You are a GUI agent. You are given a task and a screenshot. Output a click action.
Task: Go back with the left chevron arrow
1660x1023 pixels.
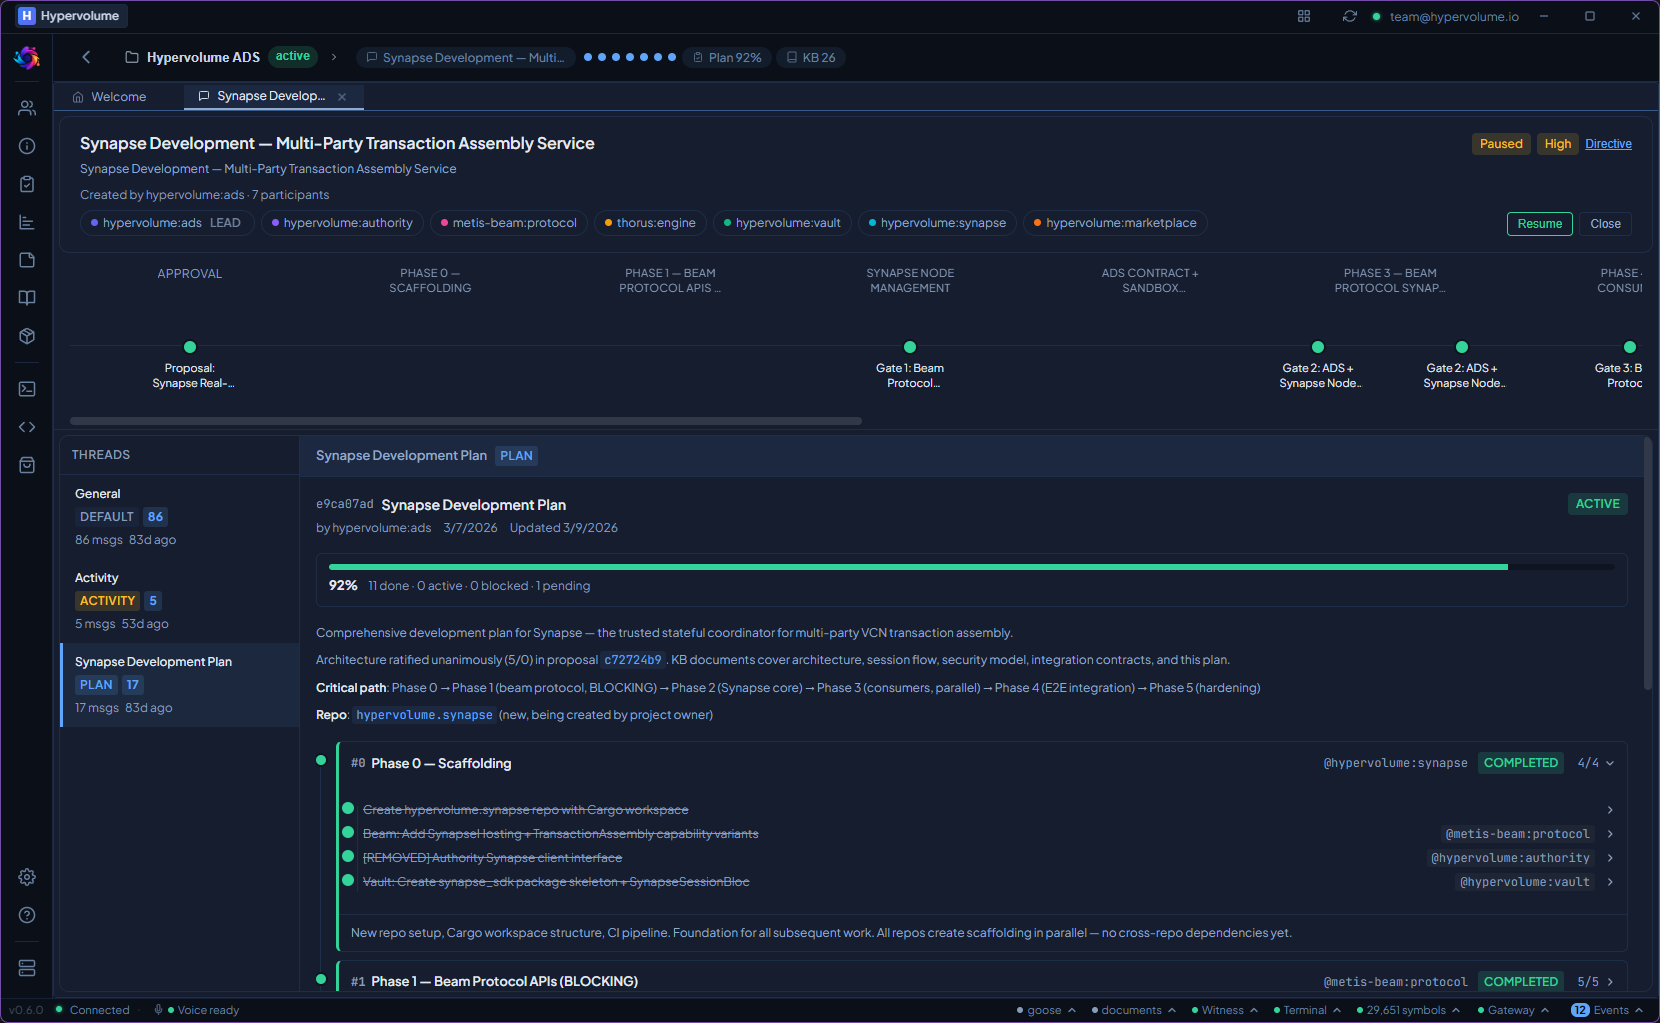pos(86,57)
